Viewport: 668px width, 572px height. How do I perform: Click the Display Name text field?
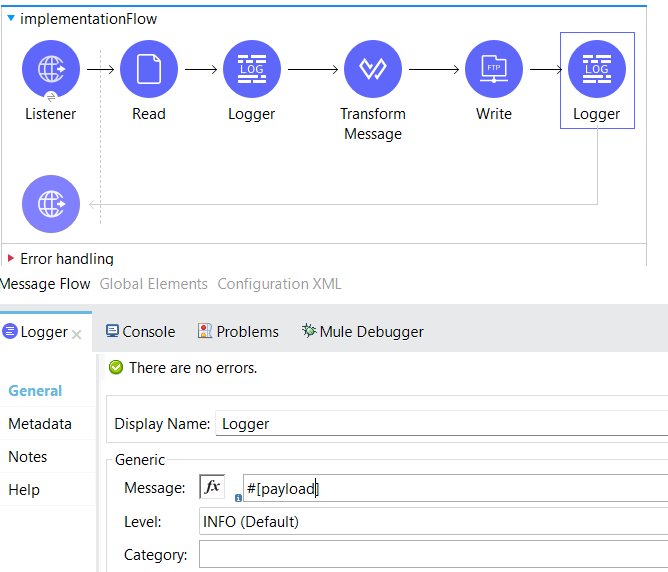440,423
